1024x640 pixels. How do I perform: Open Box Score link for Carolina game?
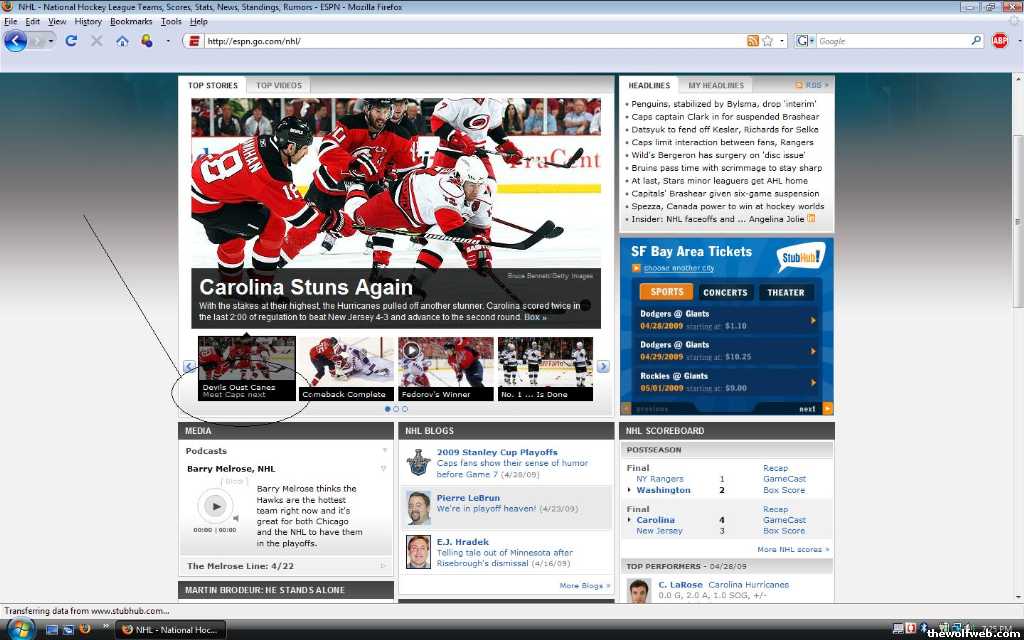click(783, 531)
